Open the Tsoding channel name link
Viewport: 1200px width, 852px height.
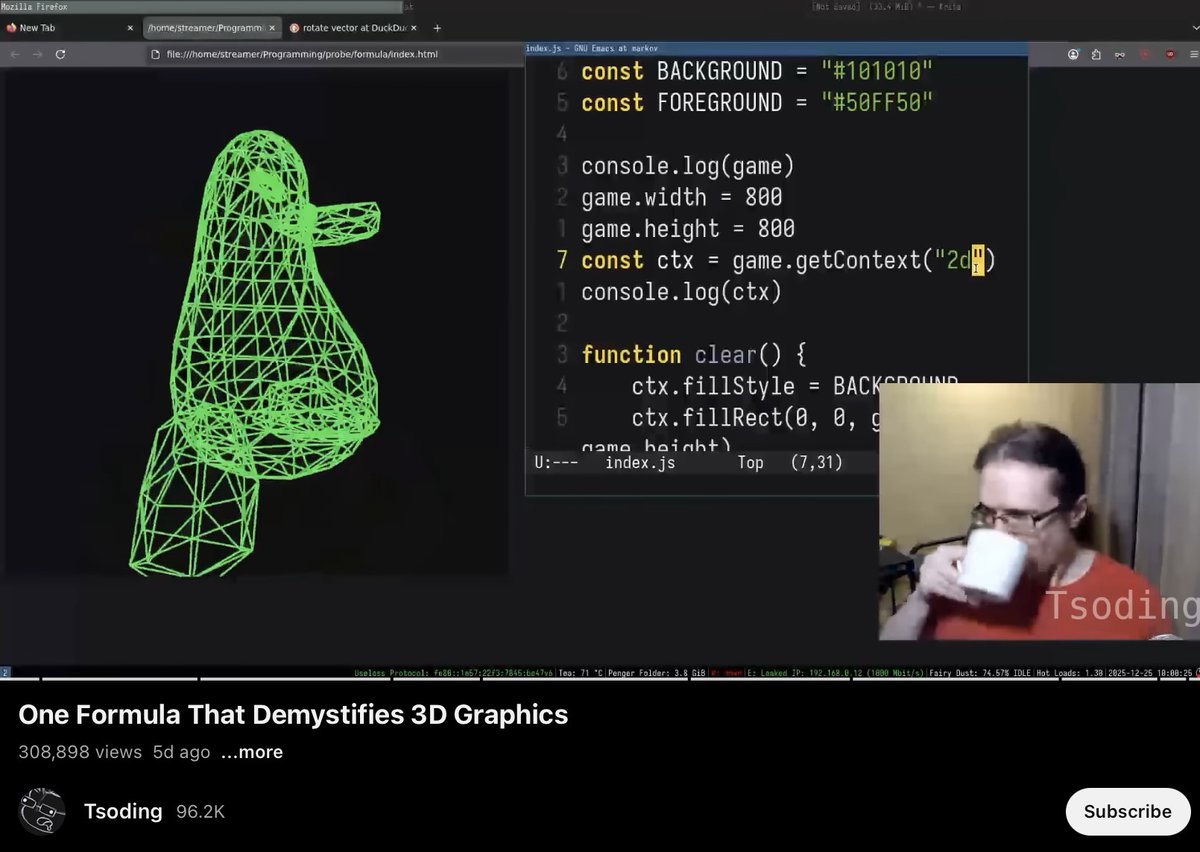(123, 811)
